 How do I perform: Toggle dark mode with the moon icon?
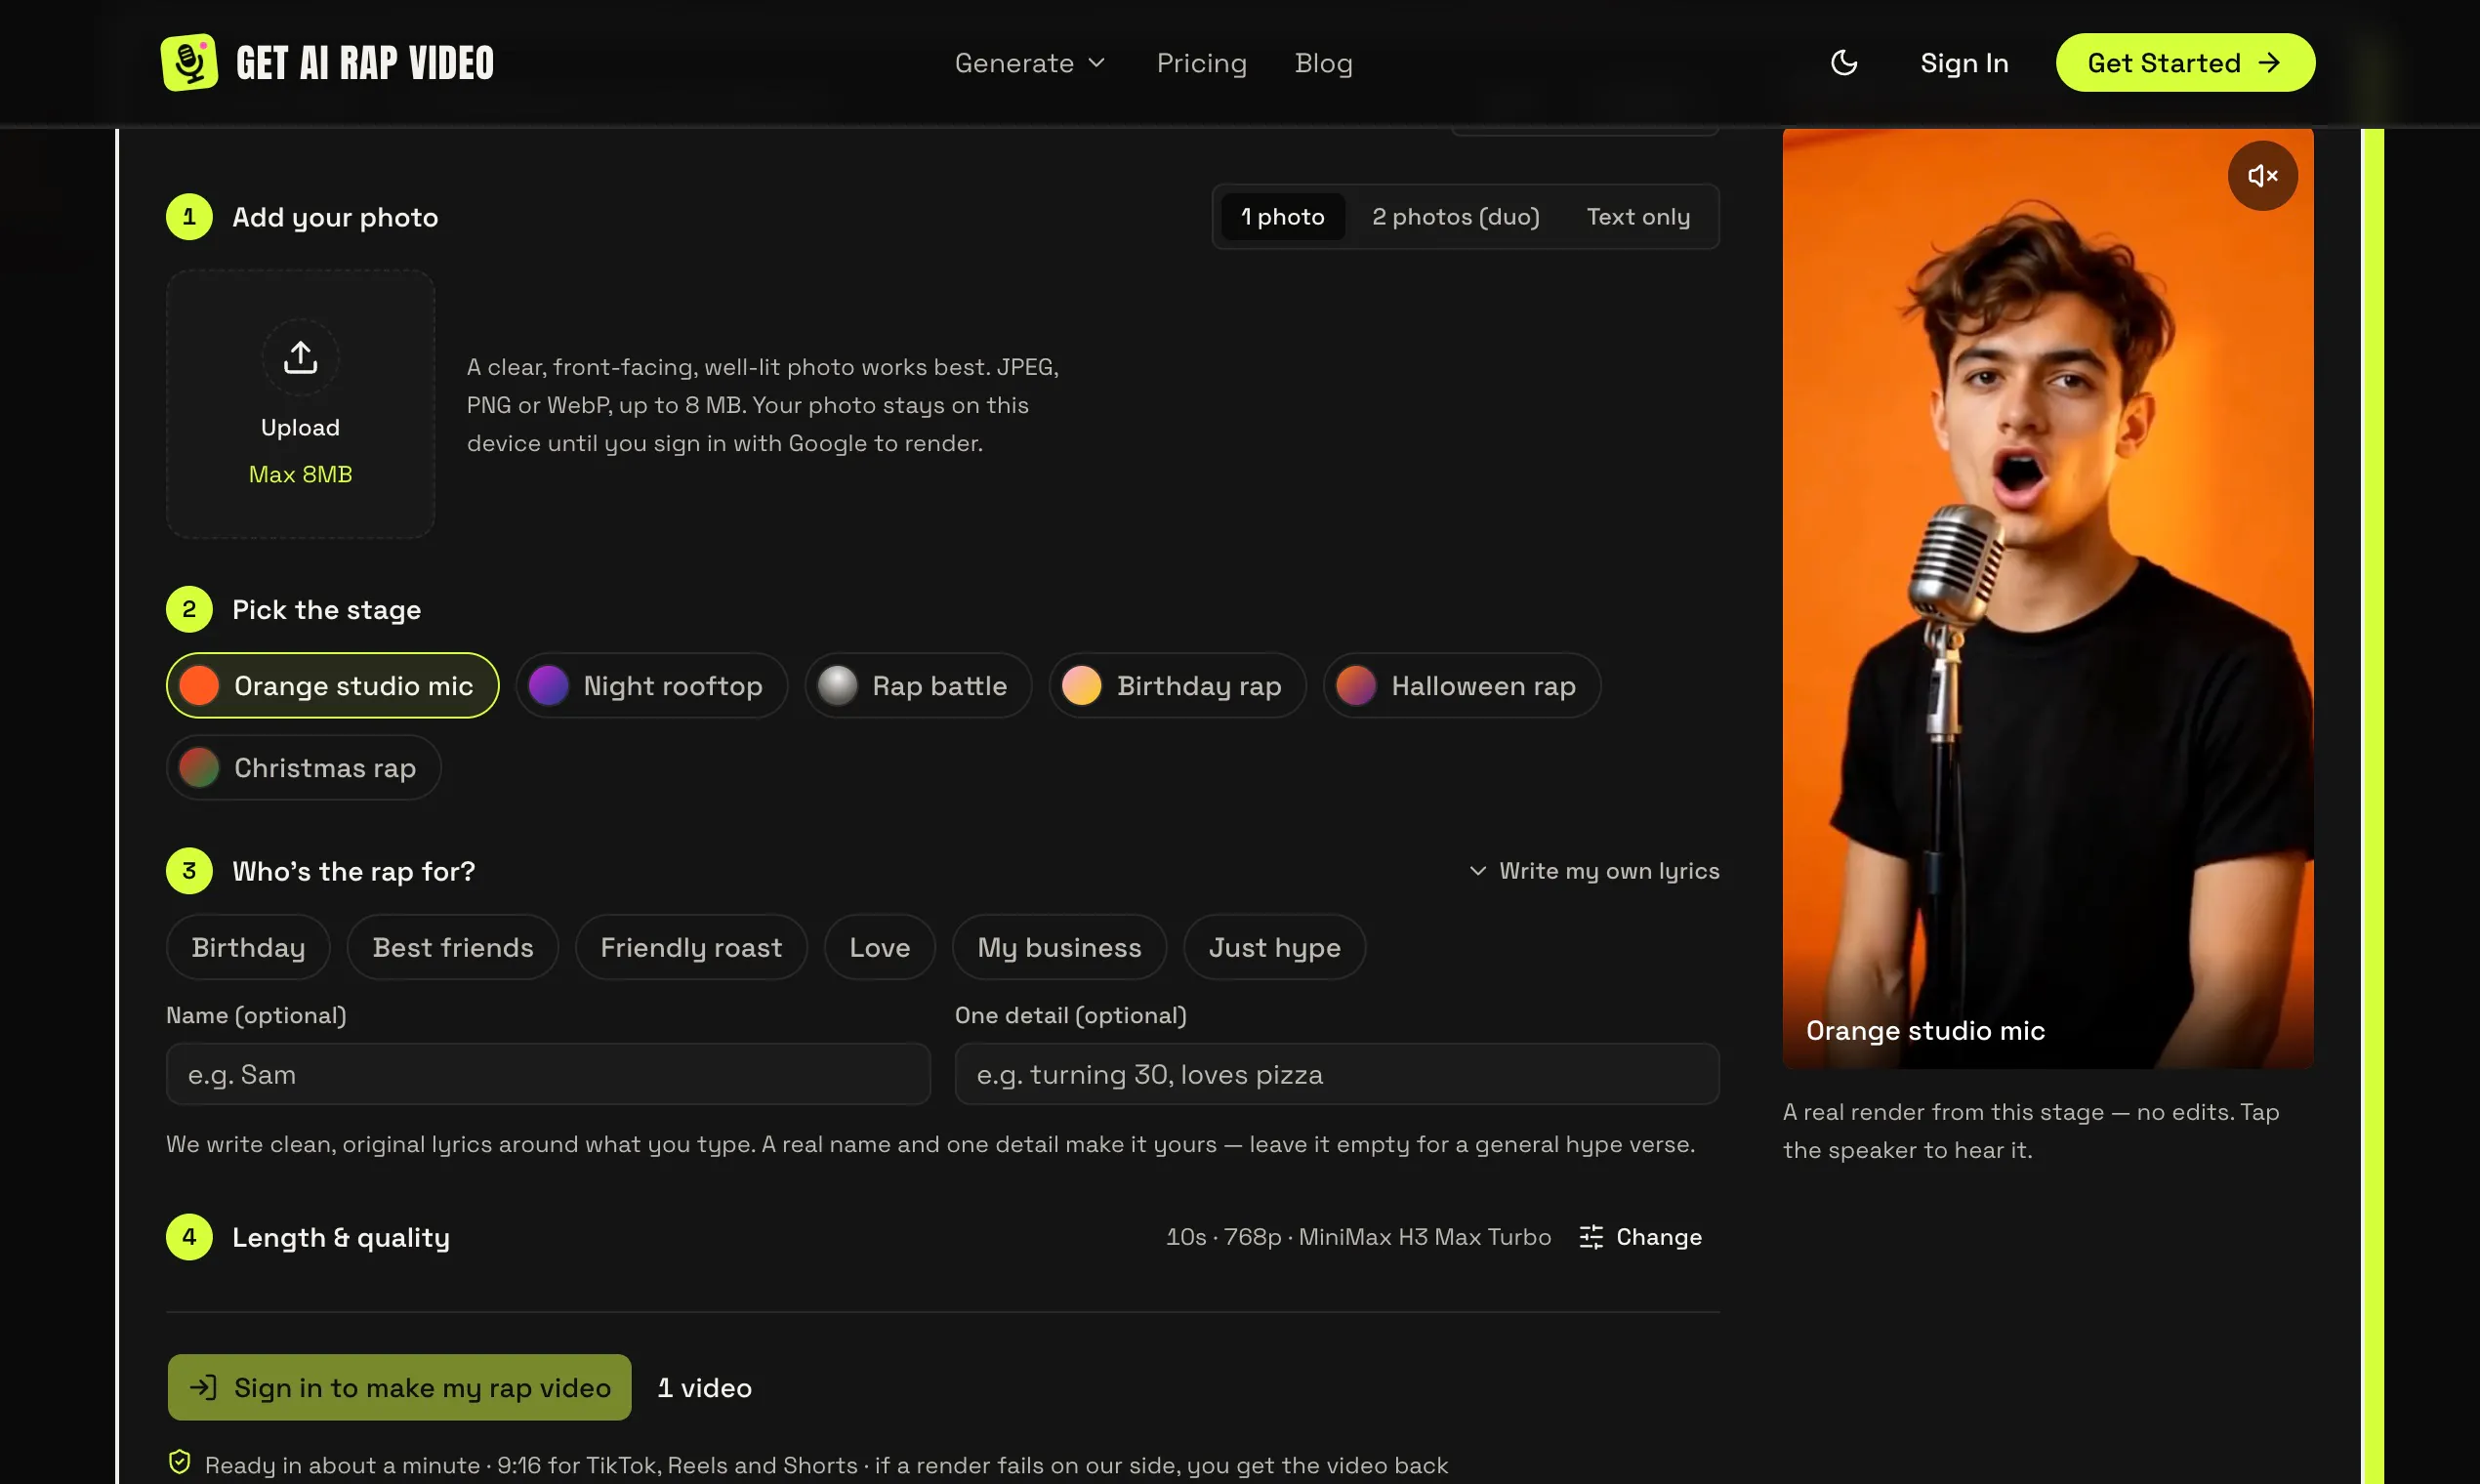coord(1844,63)
